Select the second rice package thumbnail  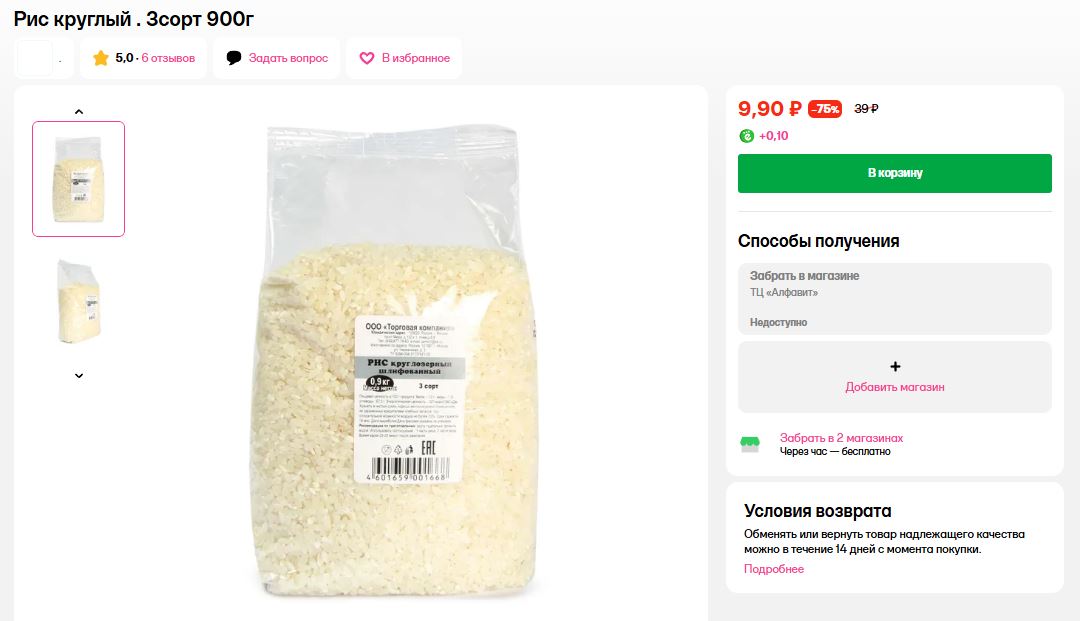click(78, 301)
